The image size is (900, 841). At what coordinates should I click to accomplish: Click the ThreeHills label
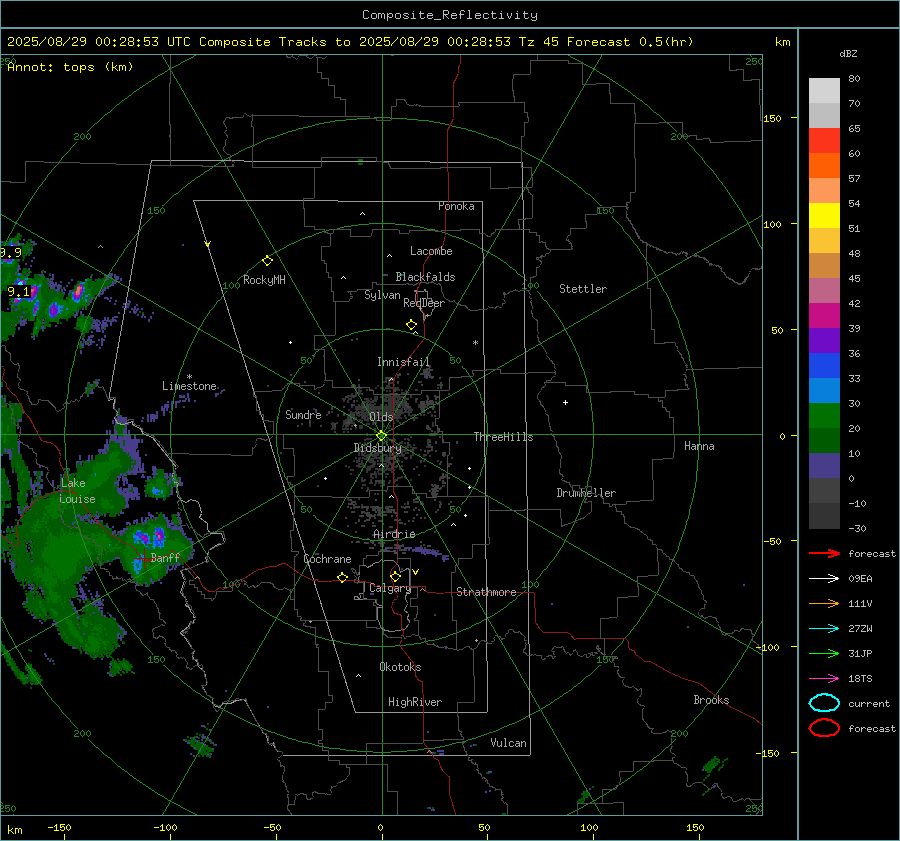pyautogui.click(x=503, y=437)
